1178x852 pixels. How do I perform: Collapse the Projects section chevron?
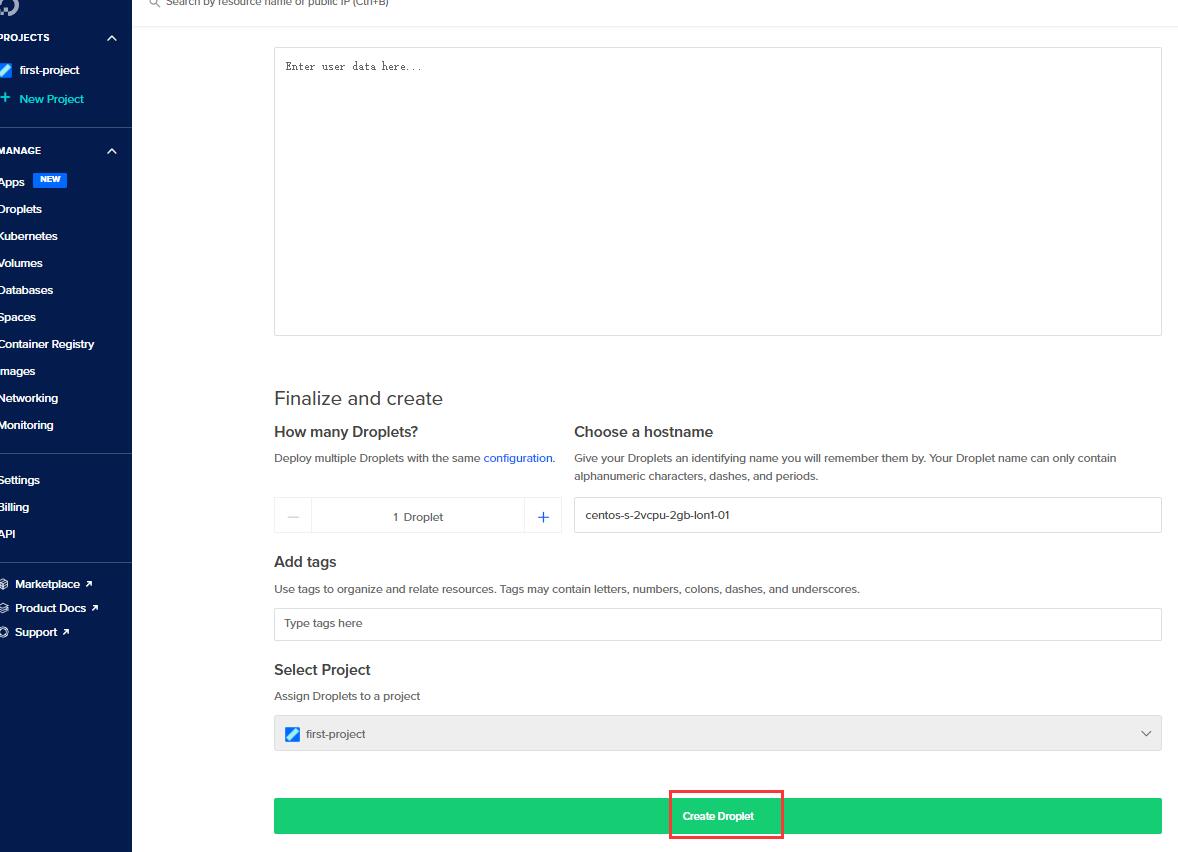(x=112, y=38)
